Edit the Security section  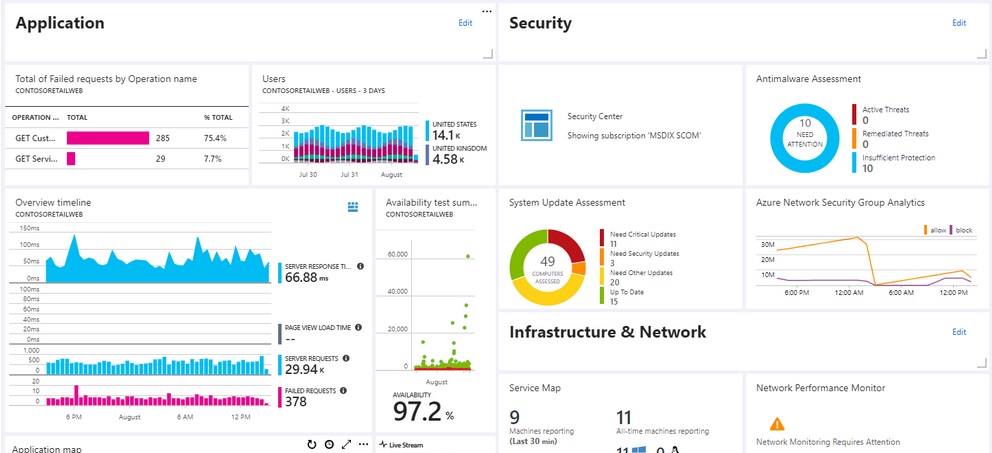pyautogui.click(x=959, y=23)
